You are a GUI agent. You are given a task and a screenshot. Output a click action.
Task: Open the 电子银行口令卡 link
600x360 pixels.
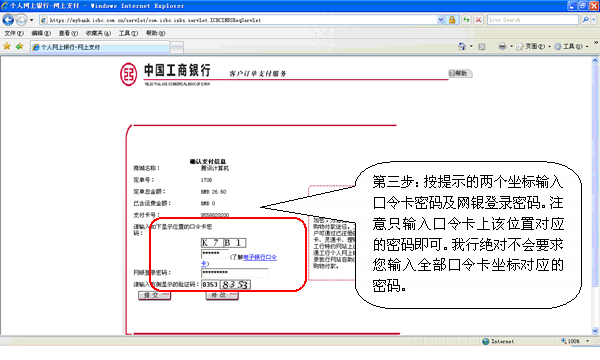click(260, 257)
